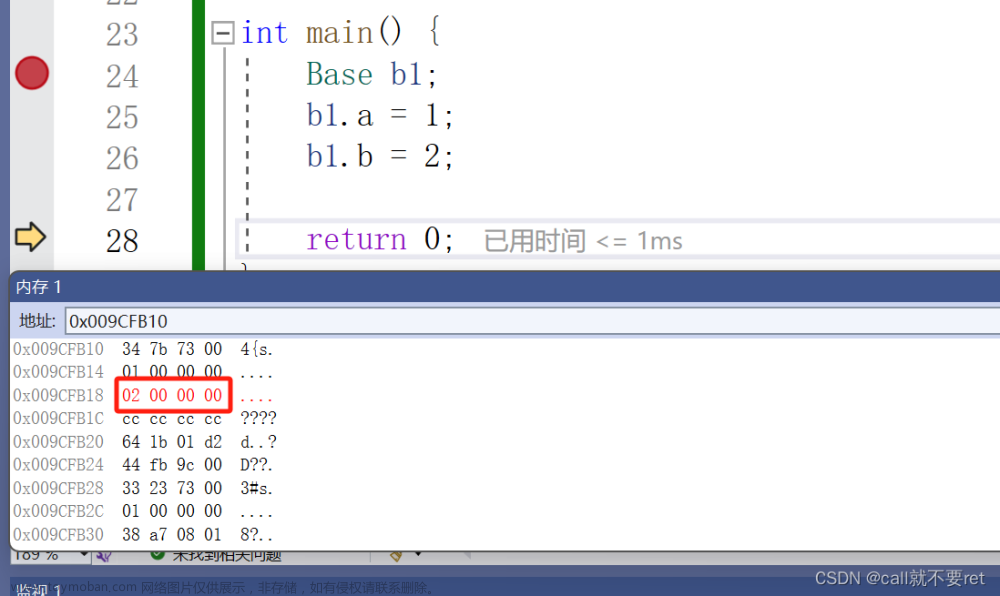This screenshot has width=1000, height=596.
Task: Place cursor on 'b1.b = 2;' statement
Action: (x=380, y=157)
